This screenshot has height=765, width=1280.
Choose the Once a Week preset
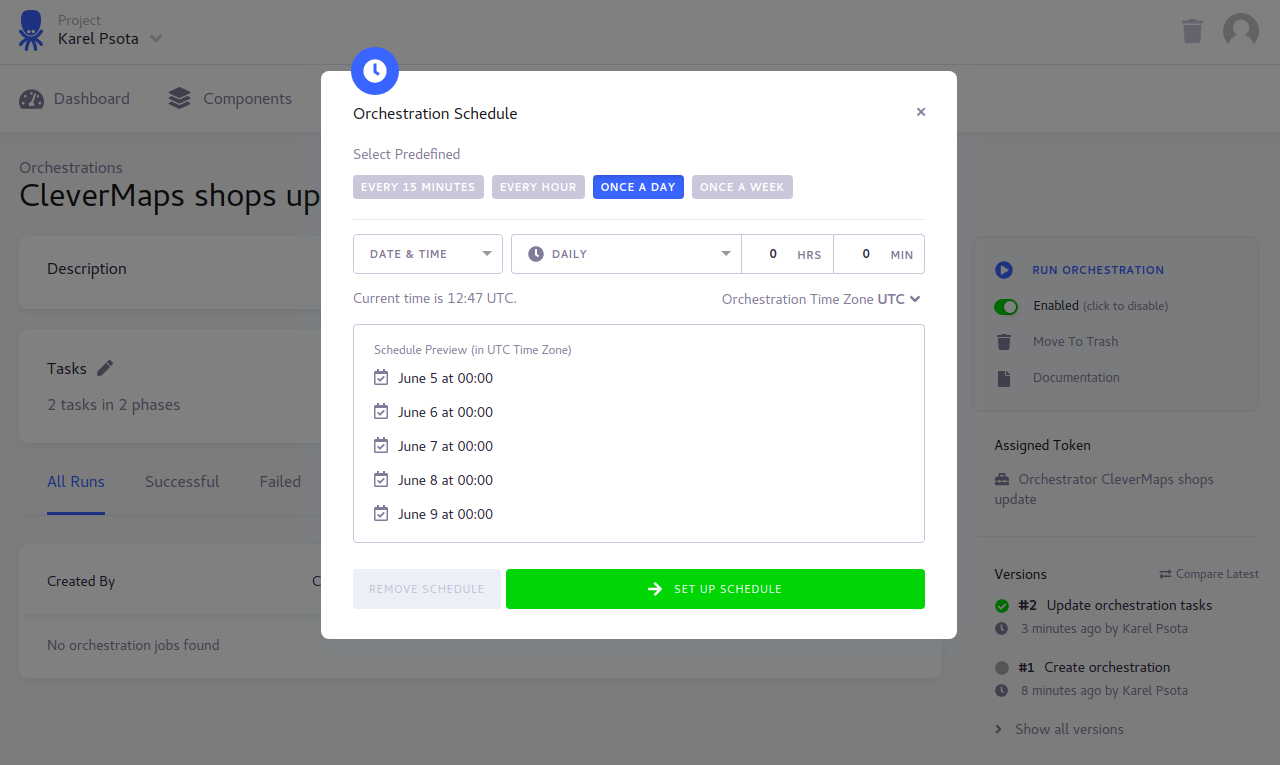click(742, 187)
